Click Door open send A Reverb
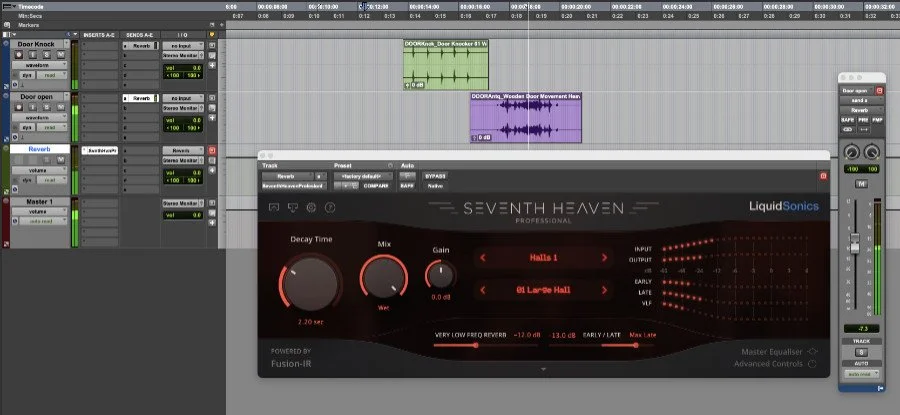The height and width of the screenshot is (415, 900). [141, 98]
